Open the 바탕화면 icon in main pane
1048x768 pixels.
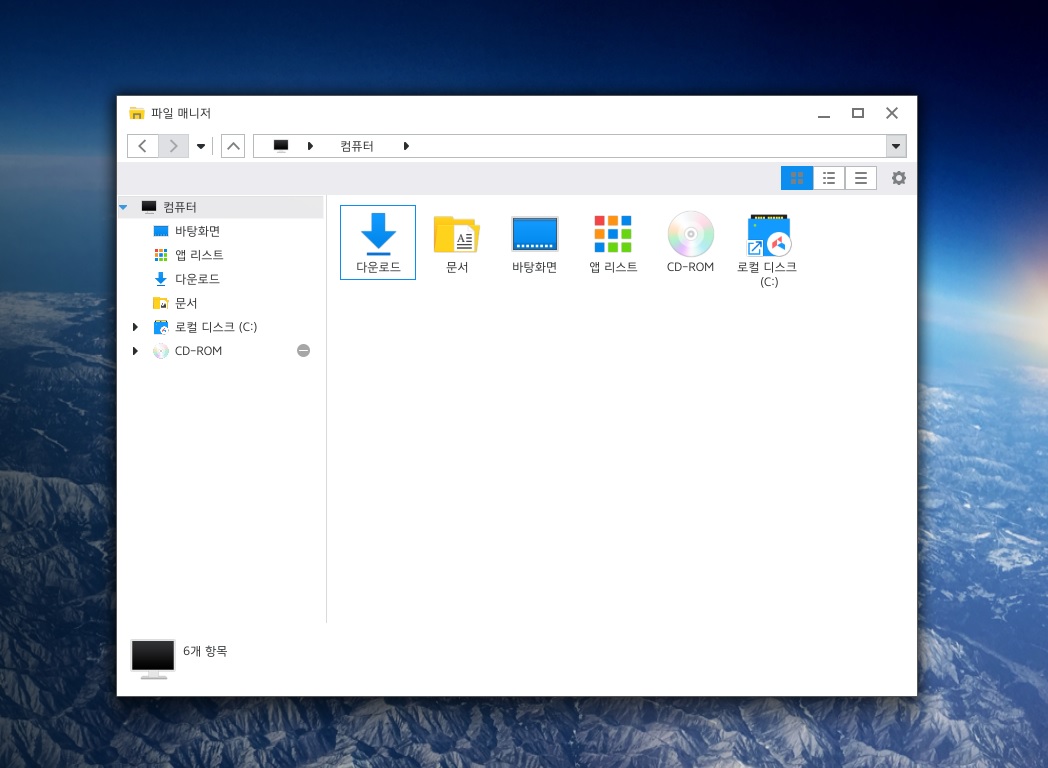pyautogui.click(x=535, y=242)
